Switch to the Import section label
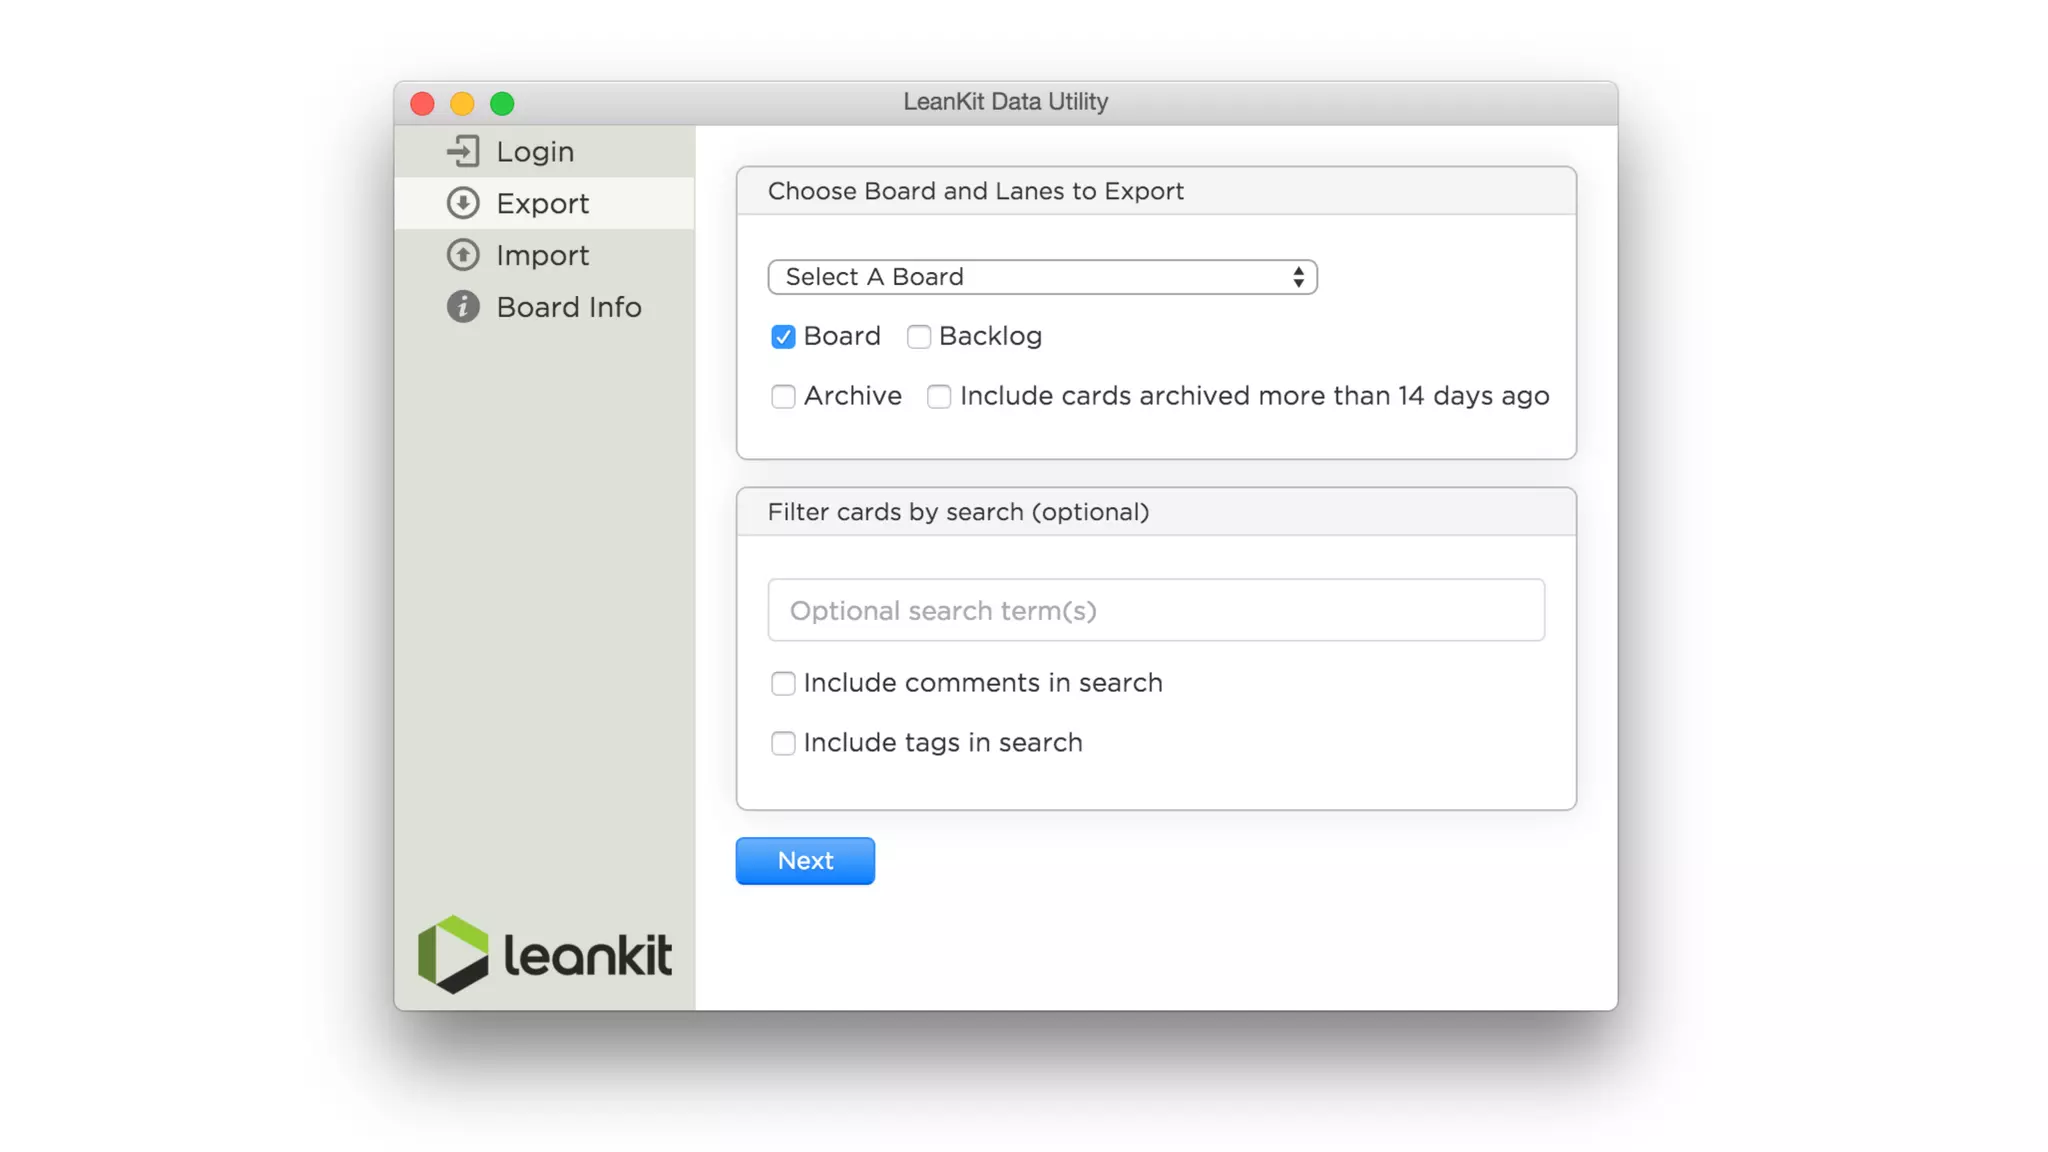 point(543,255)
